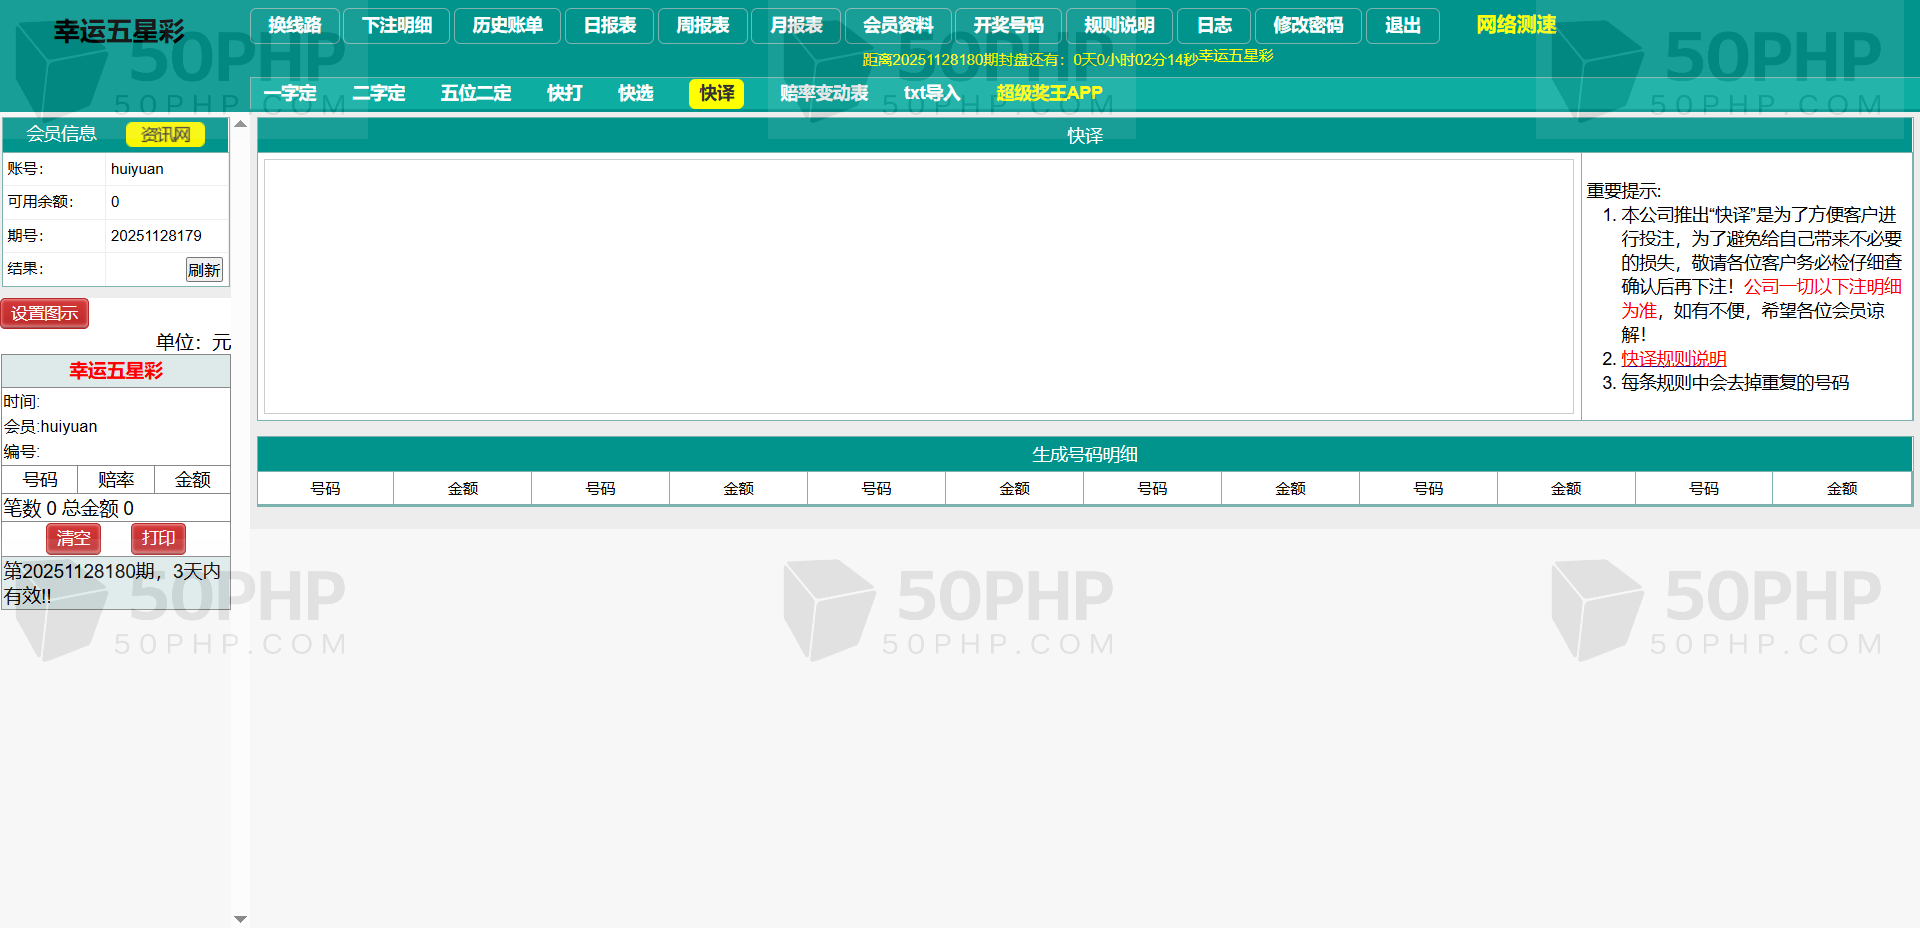Select the 赔率变动表 odds change tab
Viewport: 1920px width, 928px height.
tap(824, 93)
